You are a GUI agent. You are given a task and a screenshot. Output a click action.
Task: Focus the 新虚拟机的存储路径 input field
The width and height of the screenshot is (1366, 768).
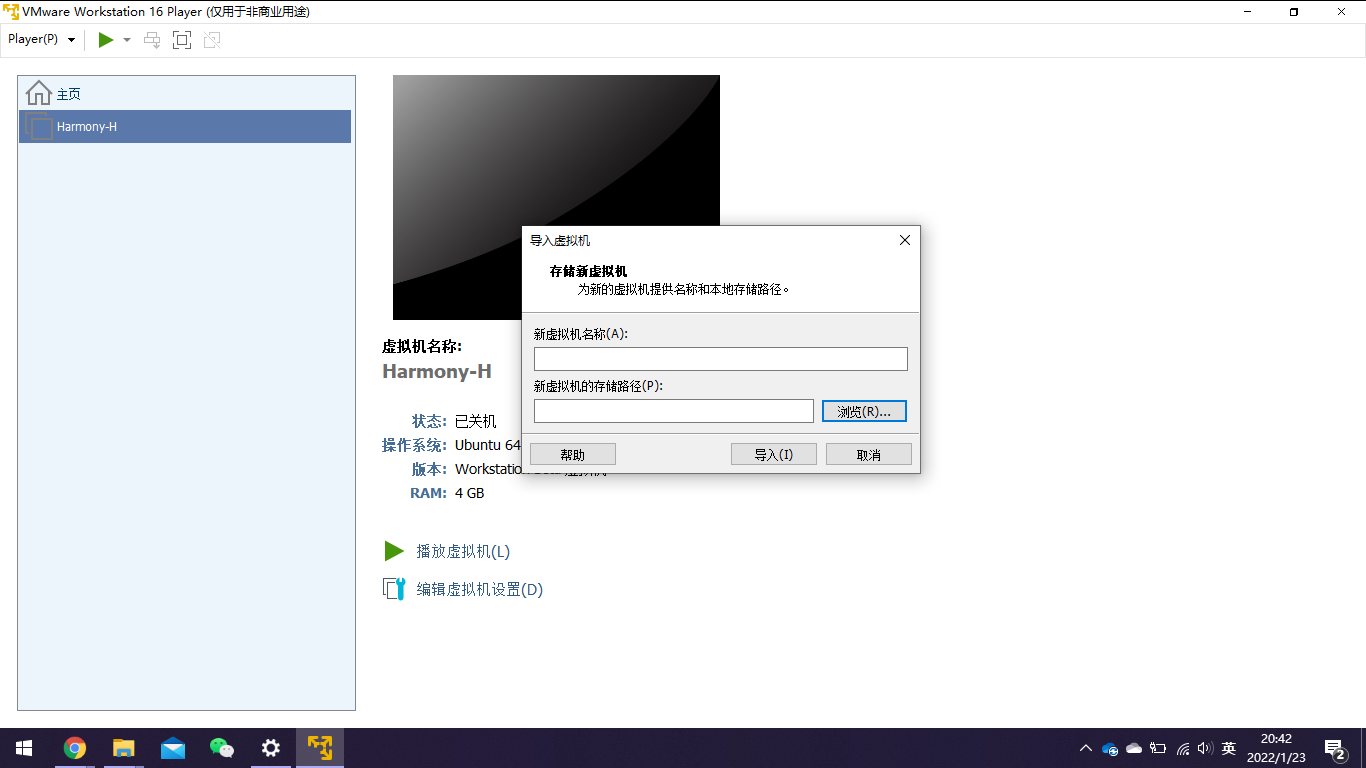point(673,411)
